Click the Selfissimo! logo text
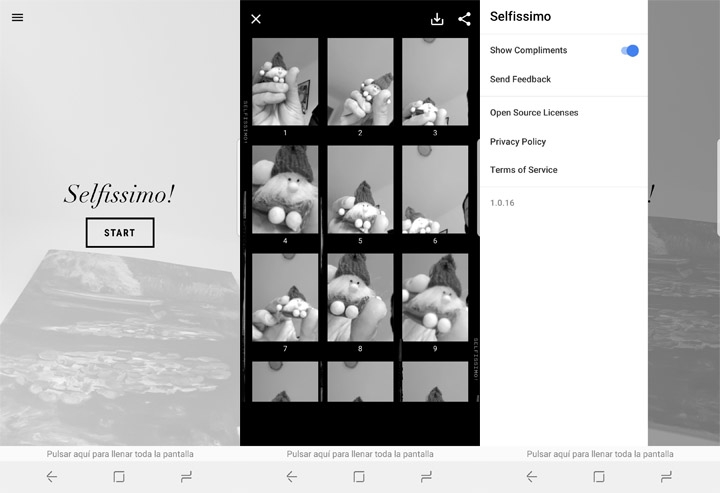This screenshot has width=720, height=493. (119, 194)
